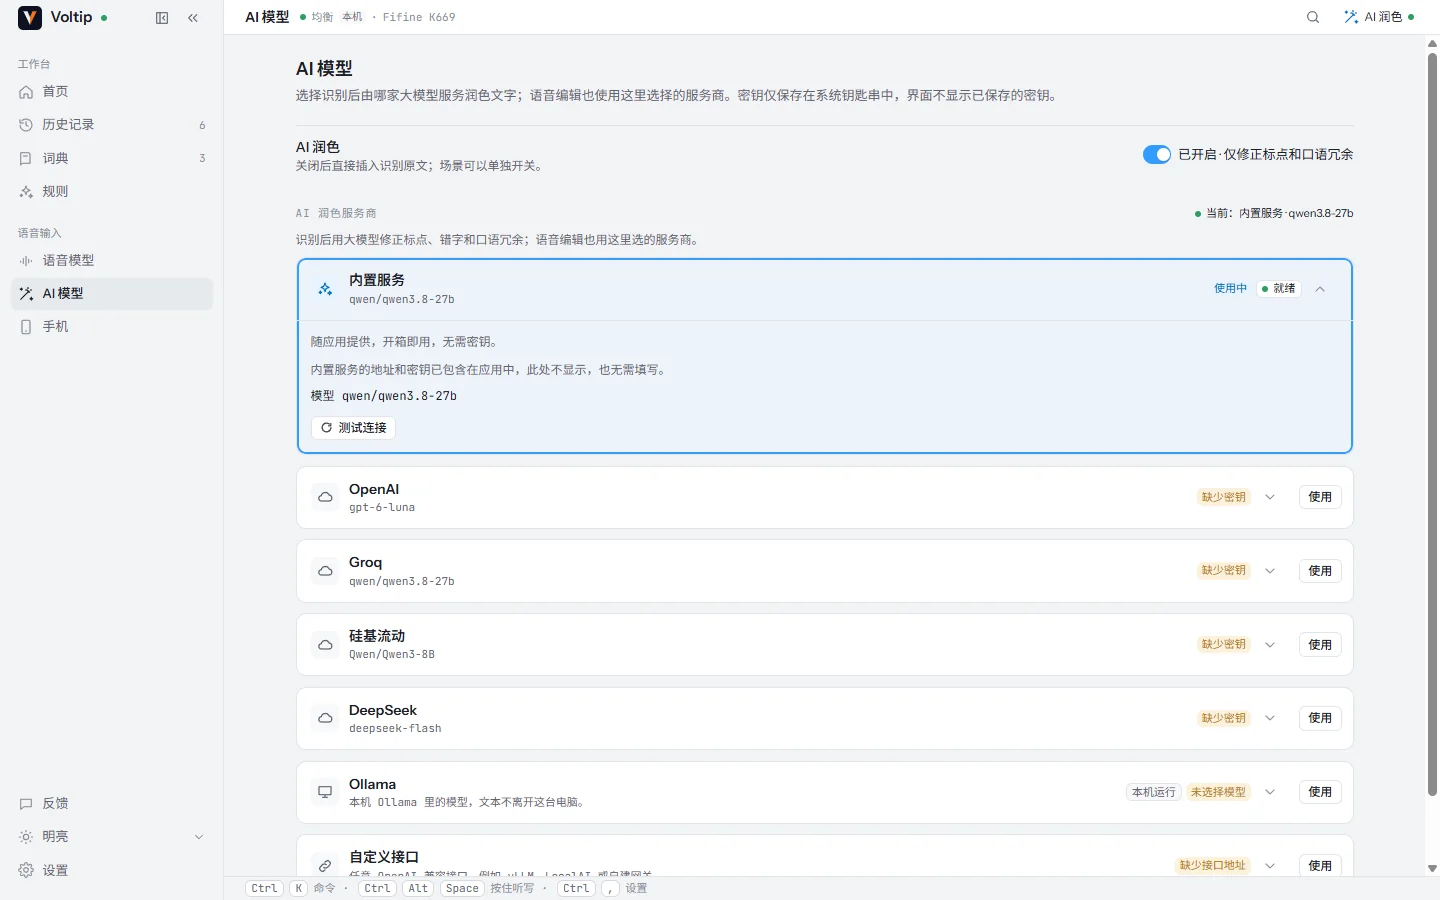Expand OpenAI provider chevron

(1270, 497)
